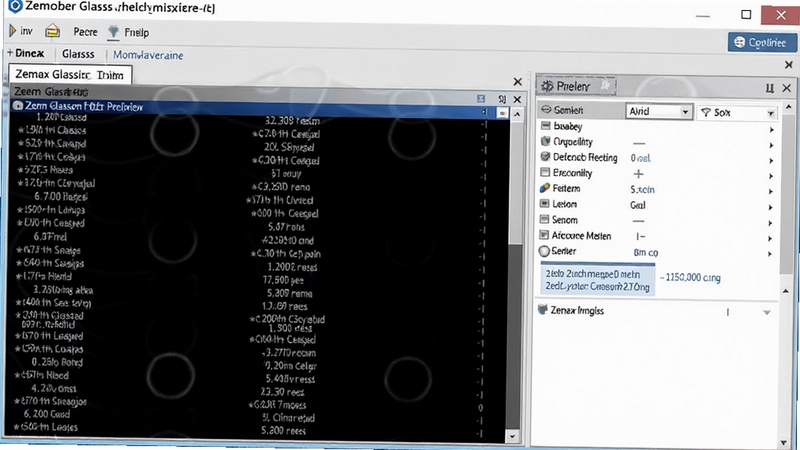Select the '5.200 rees' list entry
The width and height of the screenshot is (800, 450).
click(x=283, y=431)
